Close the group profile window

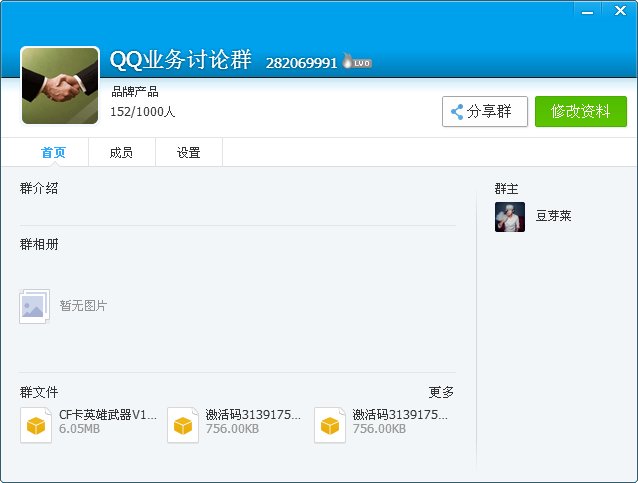click(620, 10)
